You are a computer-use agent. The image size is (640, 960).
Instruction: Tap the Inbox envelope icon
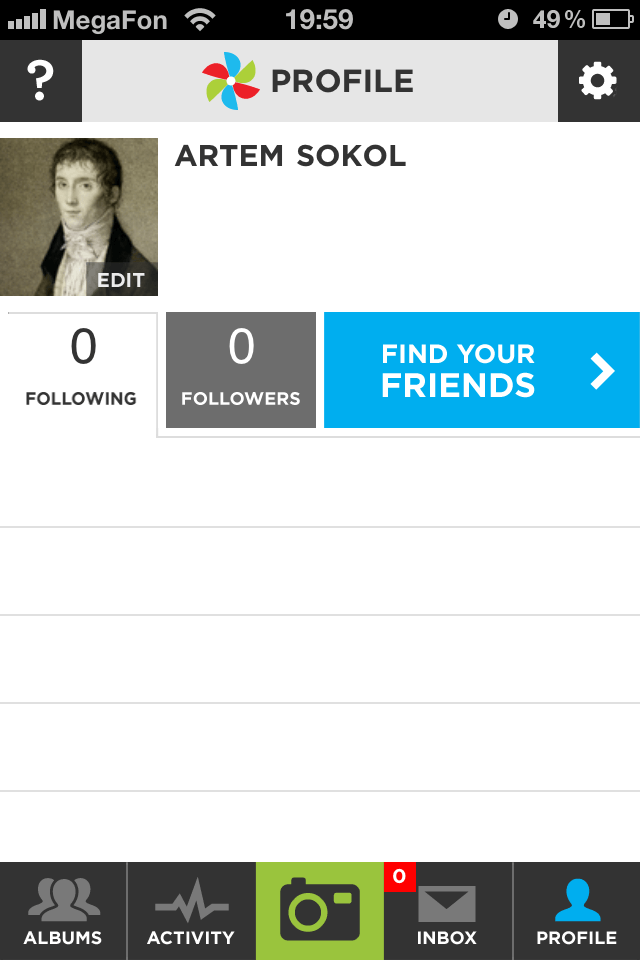pos(447,904)
